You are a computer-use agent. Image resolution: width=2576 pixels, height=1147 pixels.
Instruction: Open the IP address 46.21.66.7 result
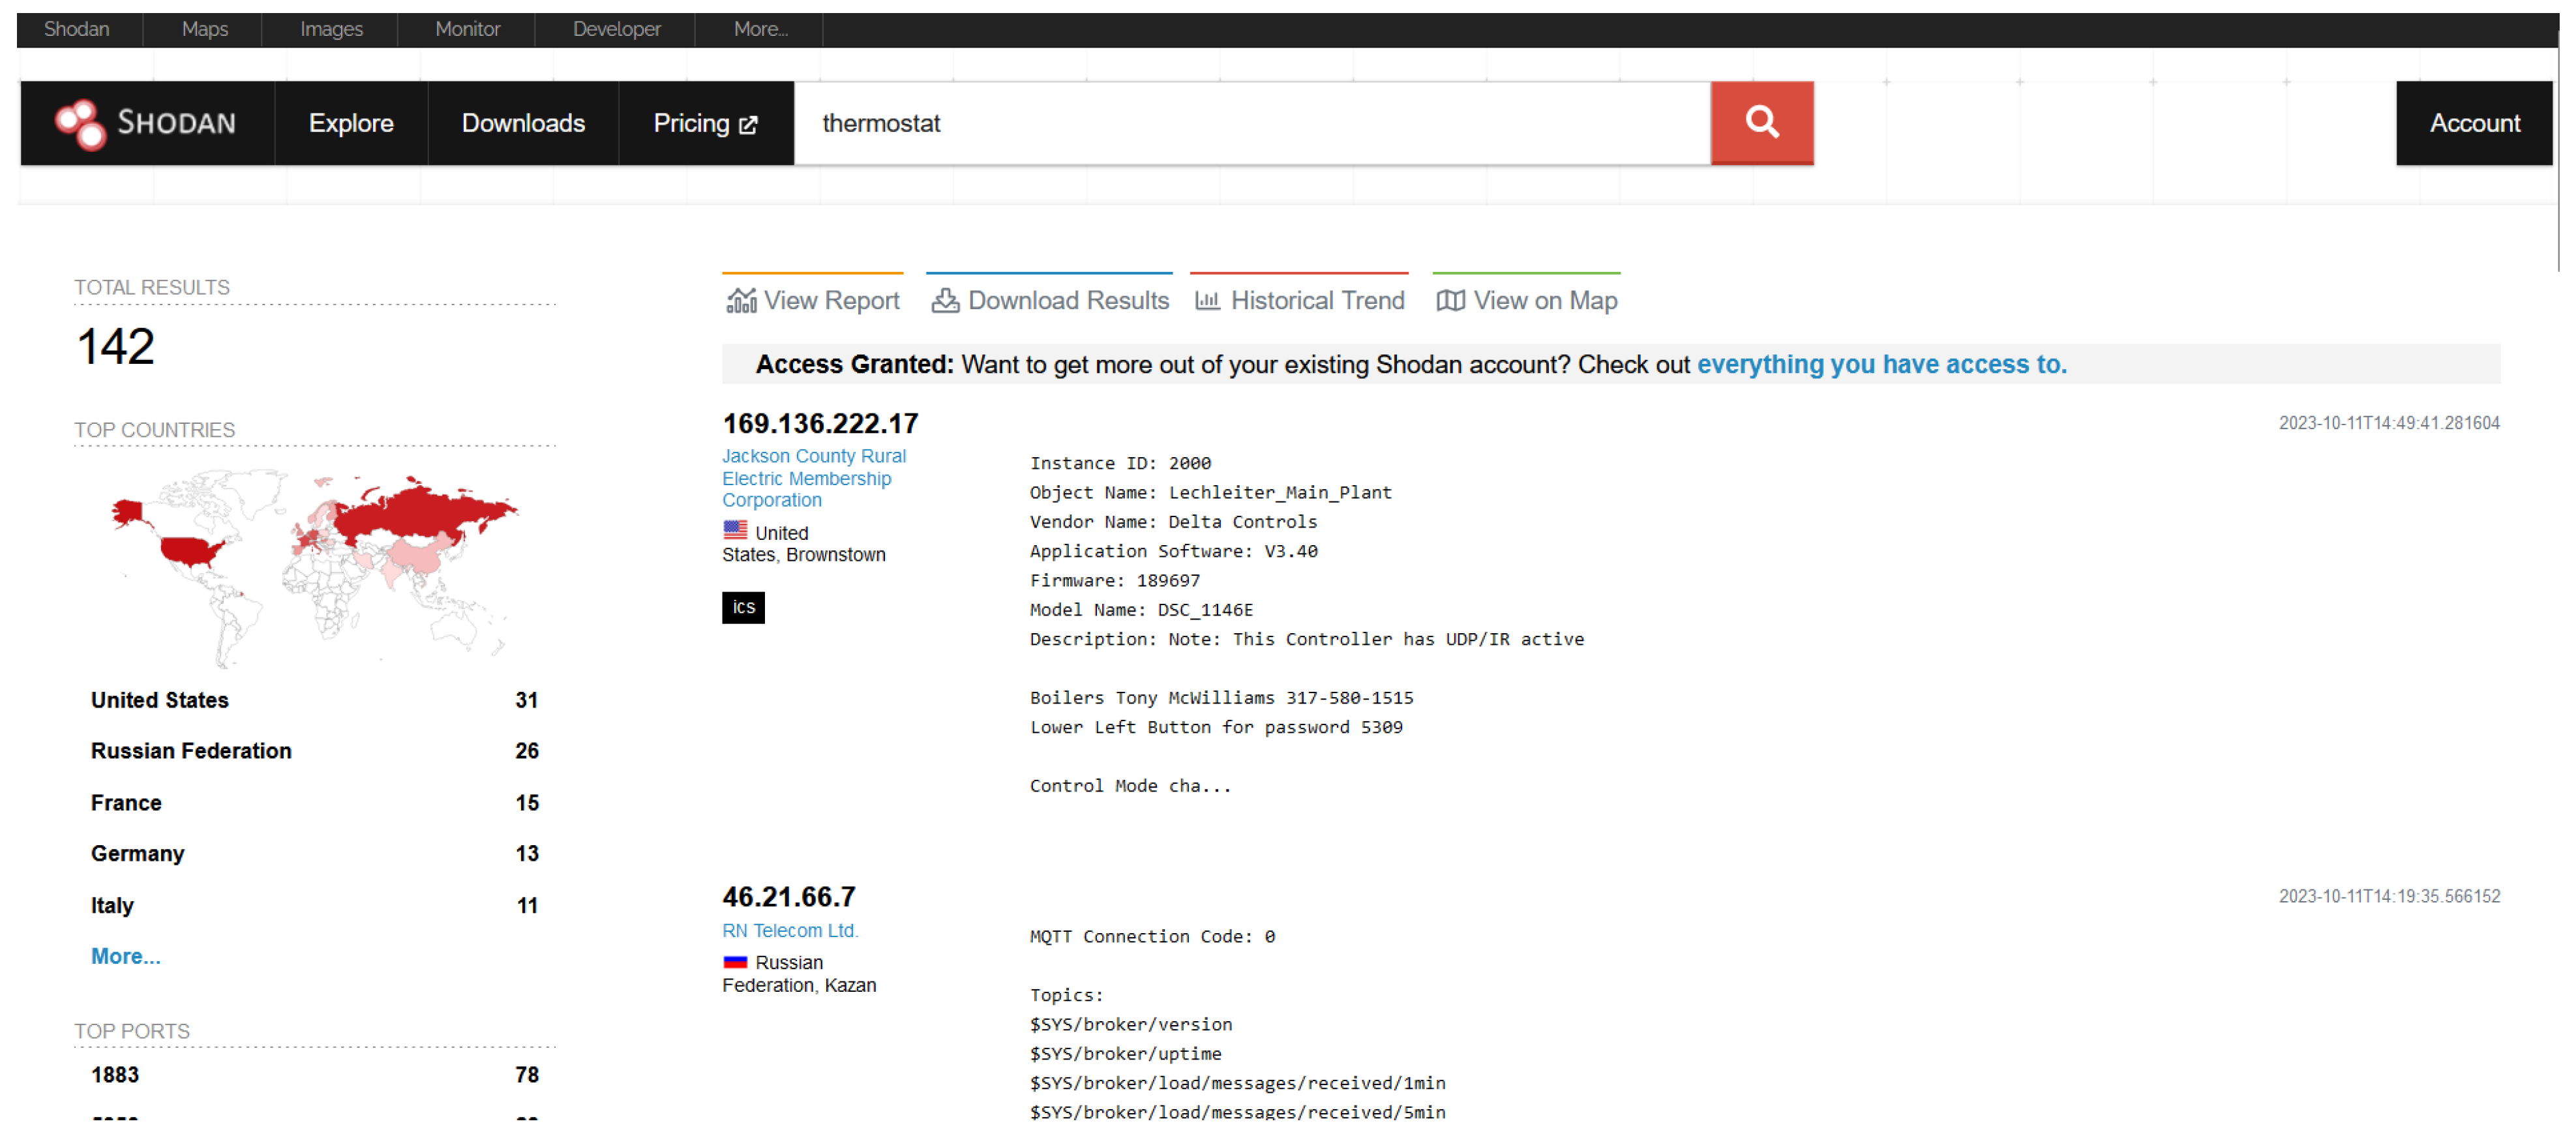pyautogui.click(x=788, y=896)
